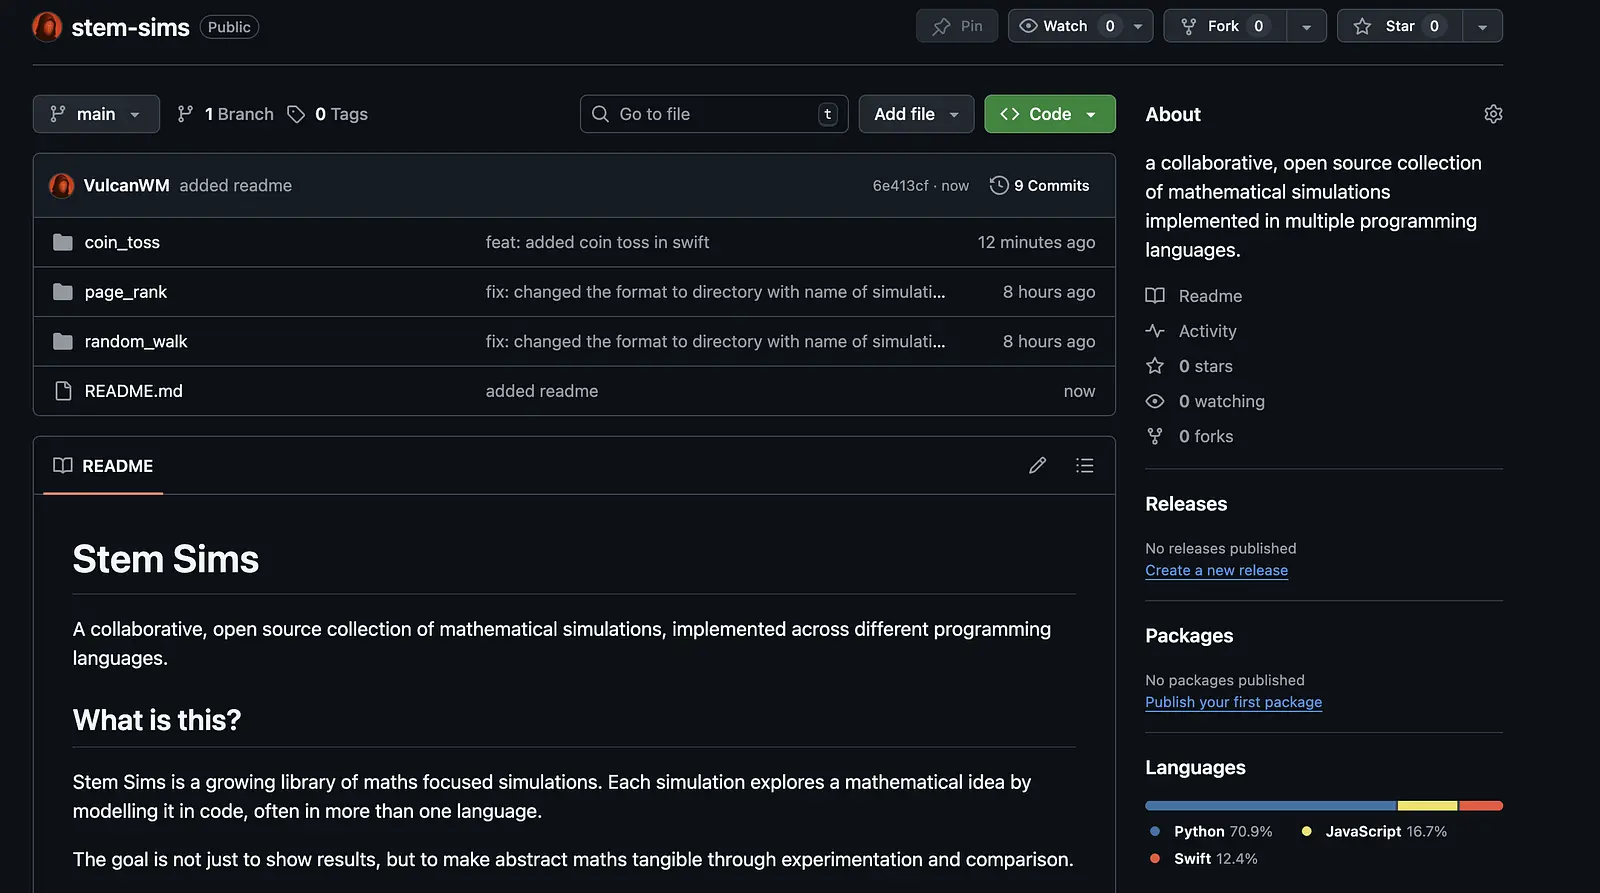Image resolution: width=1600 pixels, height=893 pixels.
Task: Click the pencil icon to edit README
Action: [1037, 466]
